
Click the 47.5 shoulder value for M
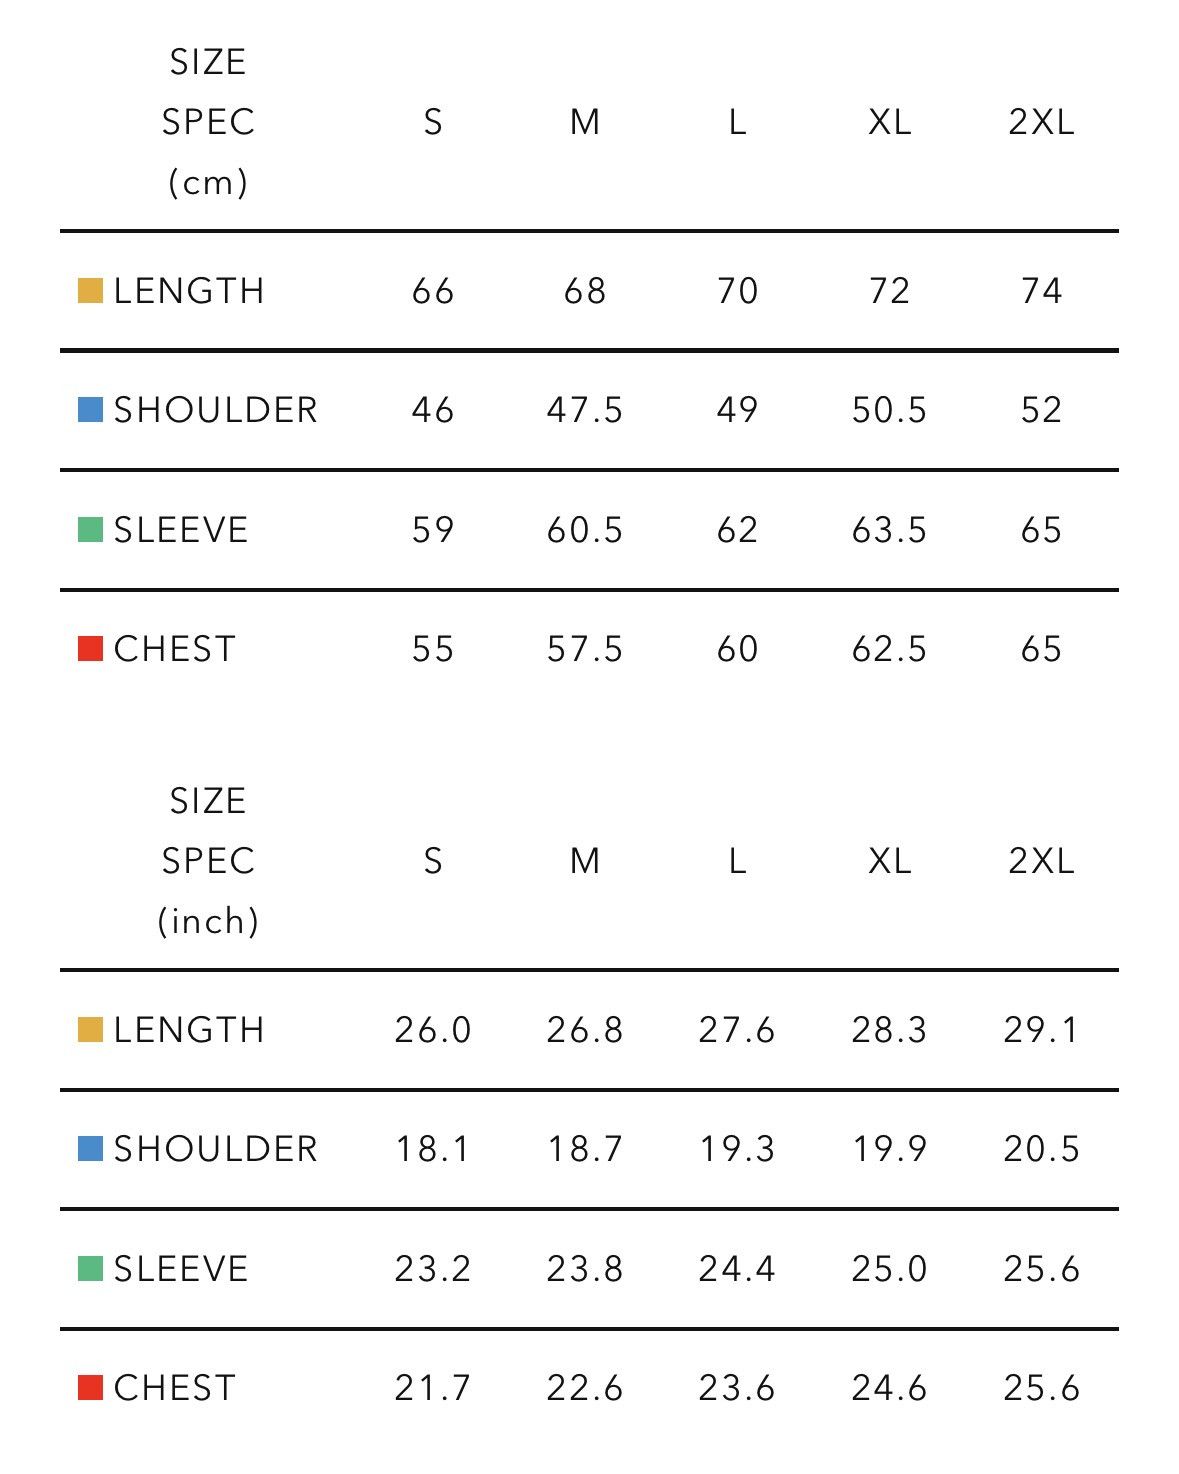point(585,410)
